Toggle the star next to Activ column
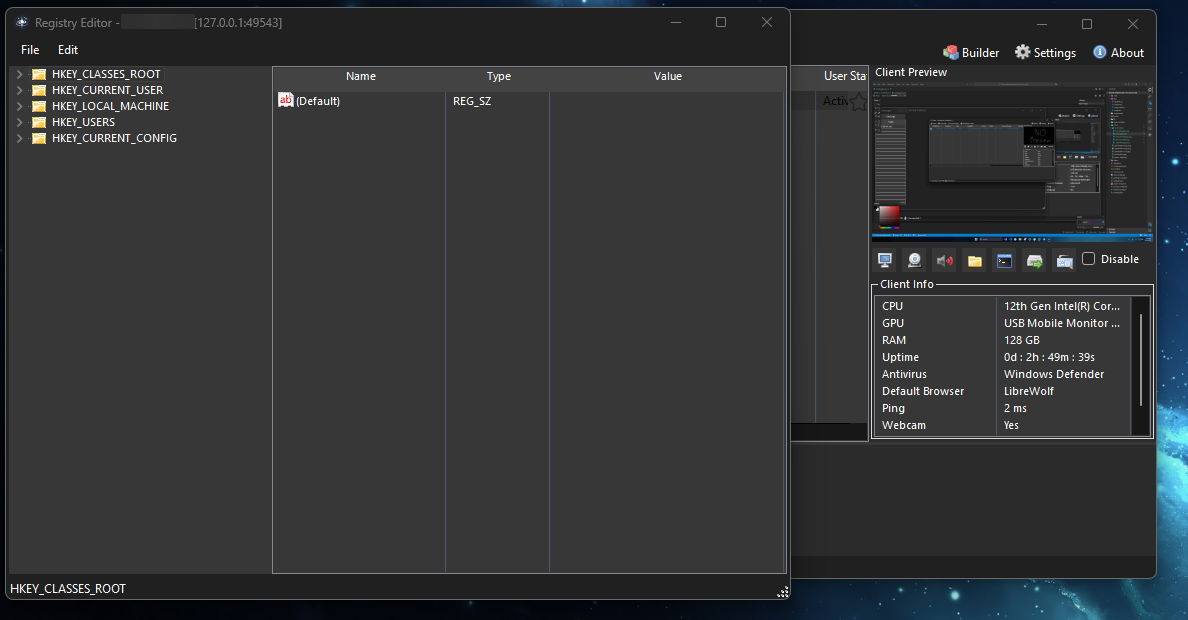The height and width of the screenshot is (620, 1188). (860, 100)
